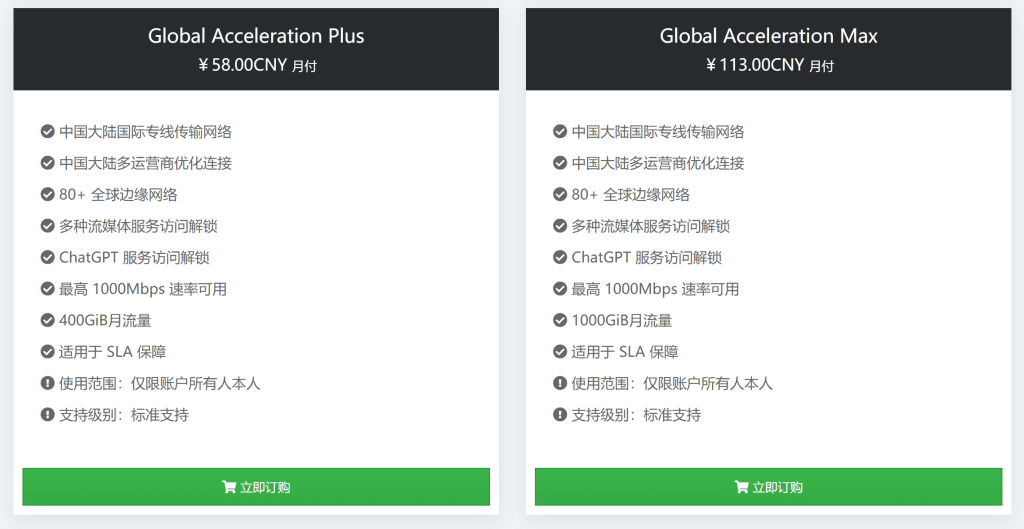Click the cart icon on Plus order button

pos(229,487)
